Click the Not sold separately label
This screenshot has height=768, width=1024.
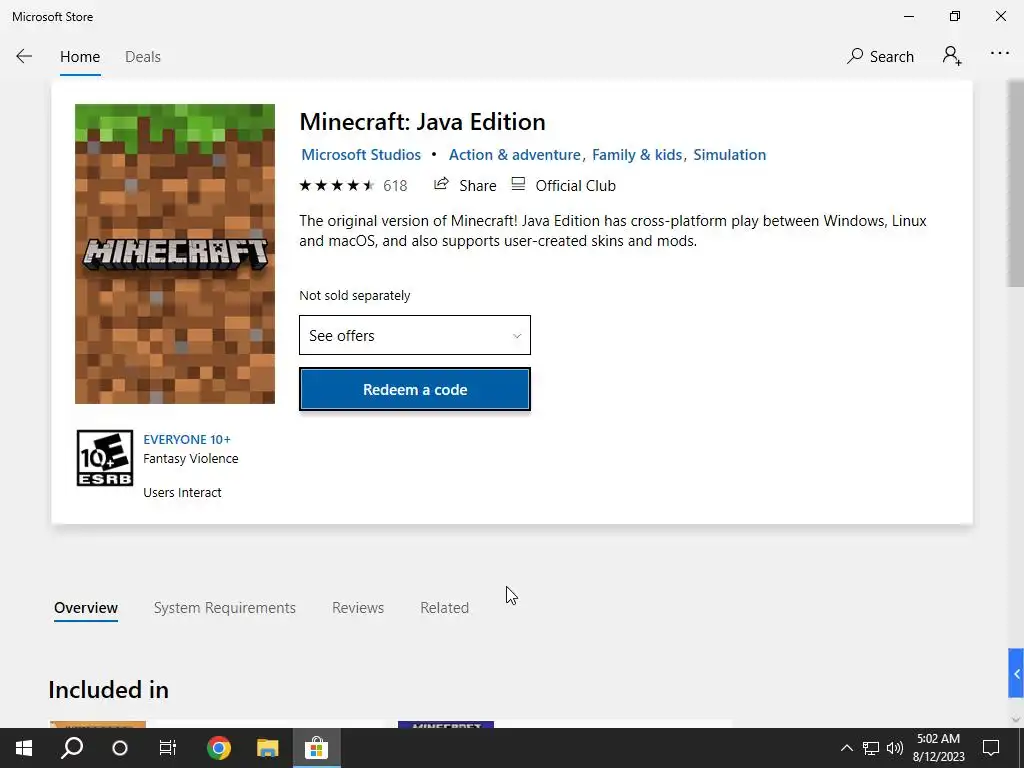click(355, 296)
